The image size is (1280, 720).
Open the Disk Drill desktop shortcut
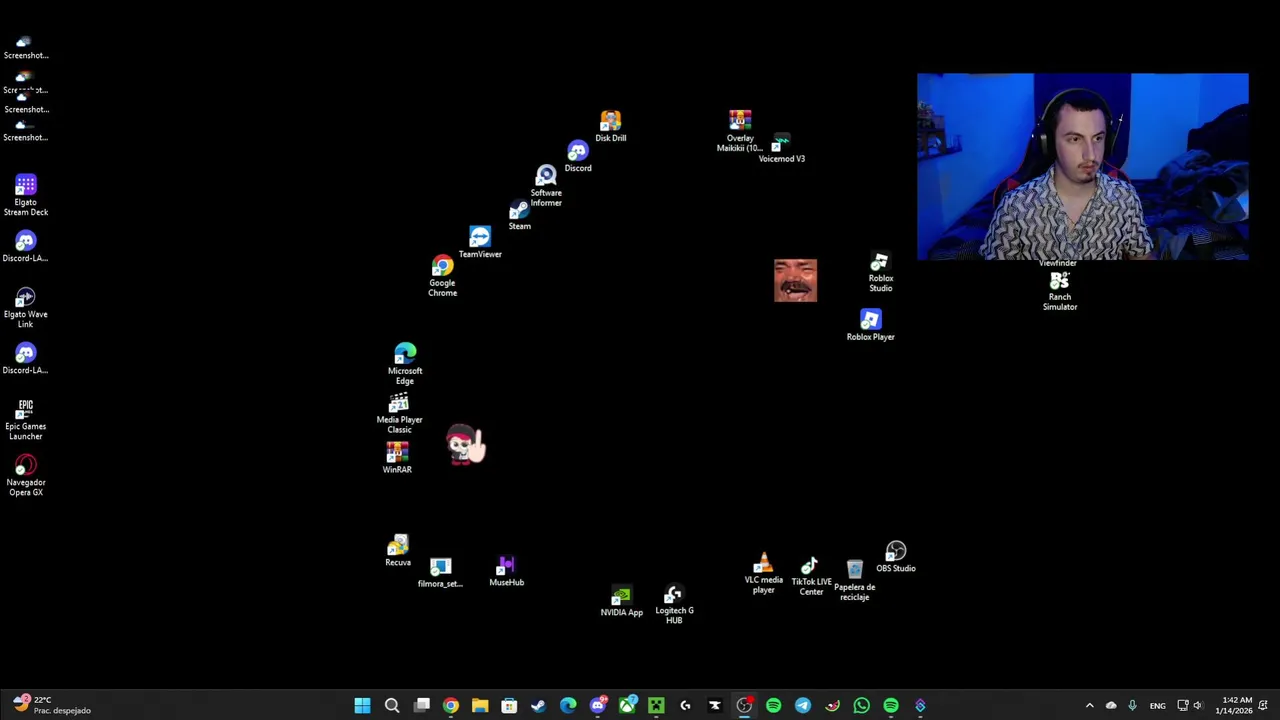tap(610, 127)
